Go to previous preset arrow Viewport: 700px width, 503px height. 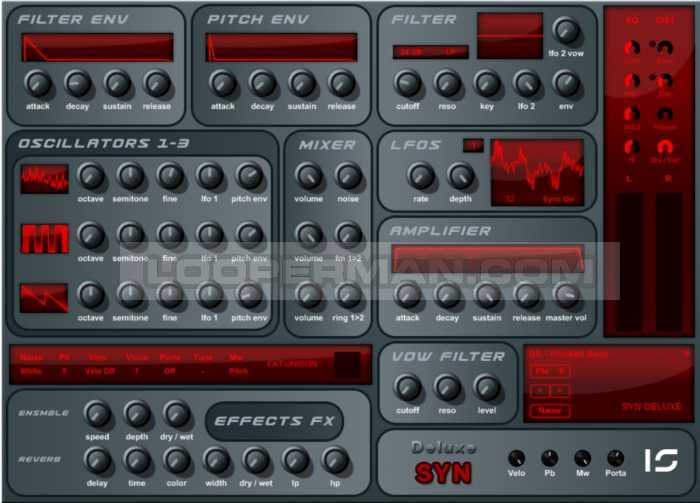[x=540, y=391]
